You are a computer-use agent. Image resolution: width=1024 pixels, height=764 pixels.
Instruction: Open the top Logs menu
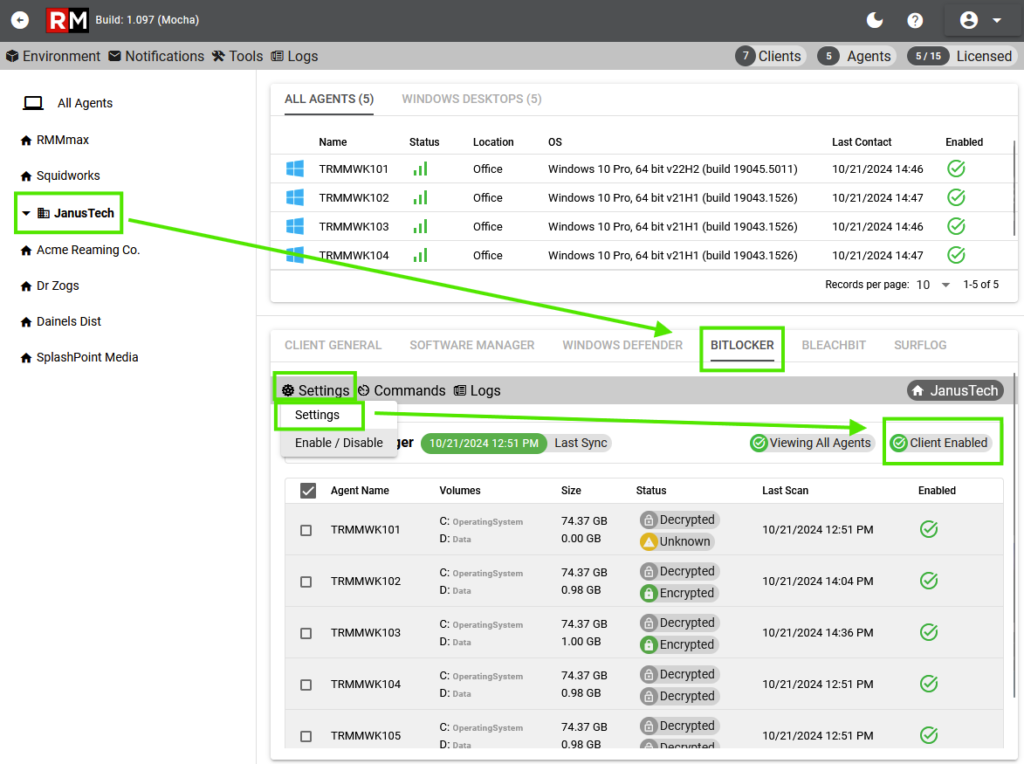[295, 56]
